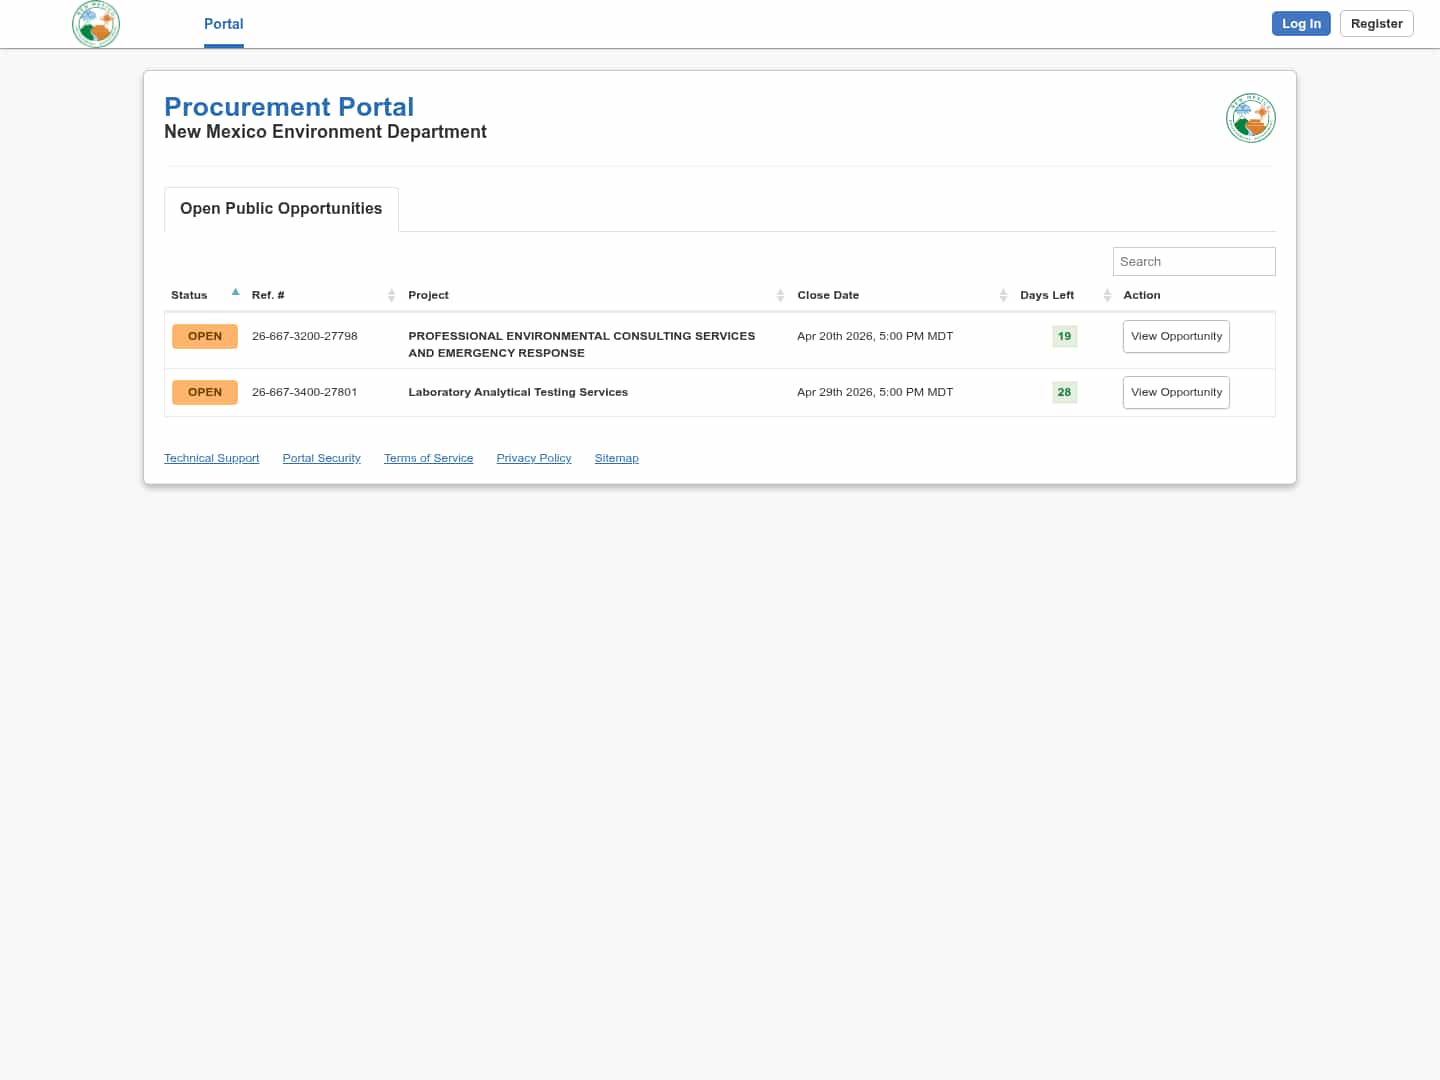Screen dimensions: 1440x1080
Task: Open the Technical Support link
Action: coord(211,458)
